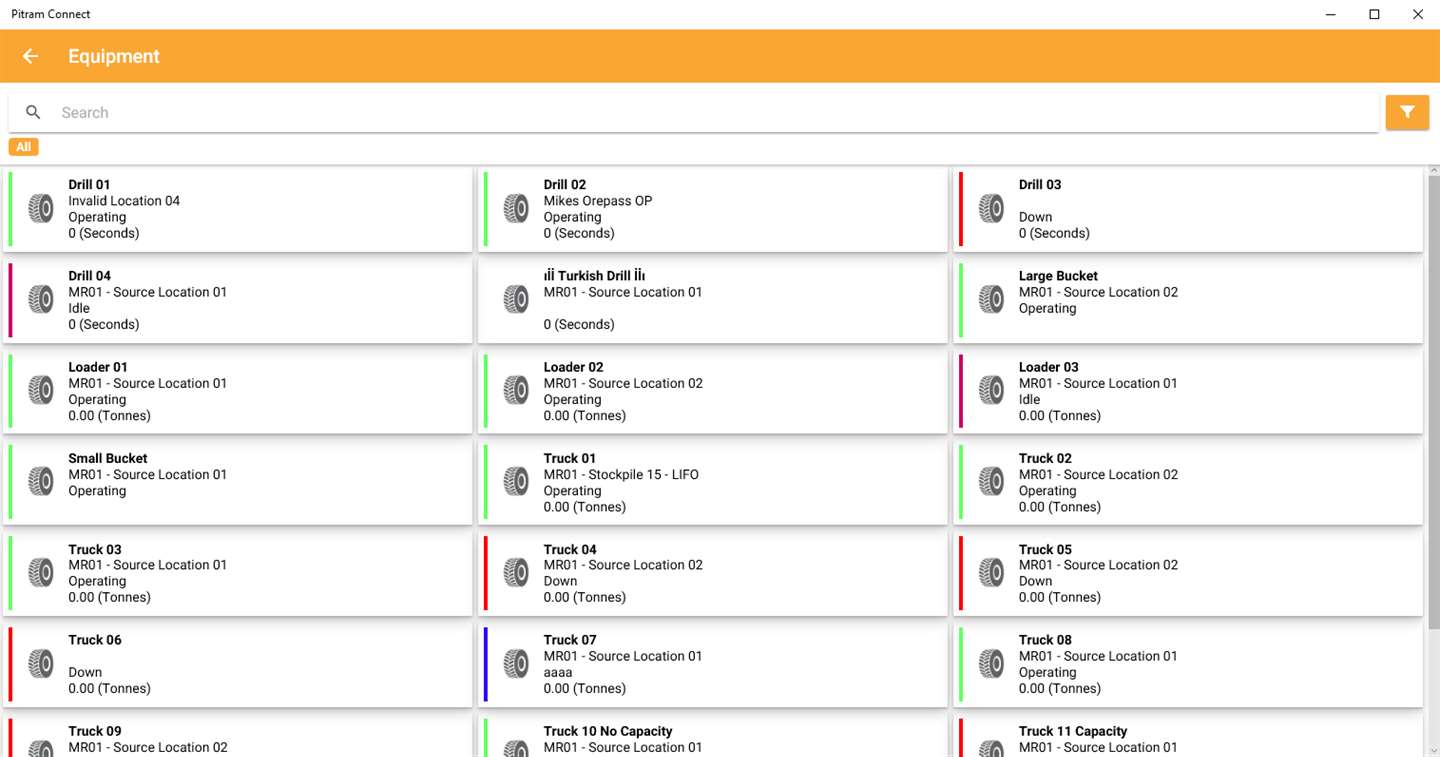Click the tire icon for Truck 08
Screen dimensions: 1440x757
coord(991,663)
